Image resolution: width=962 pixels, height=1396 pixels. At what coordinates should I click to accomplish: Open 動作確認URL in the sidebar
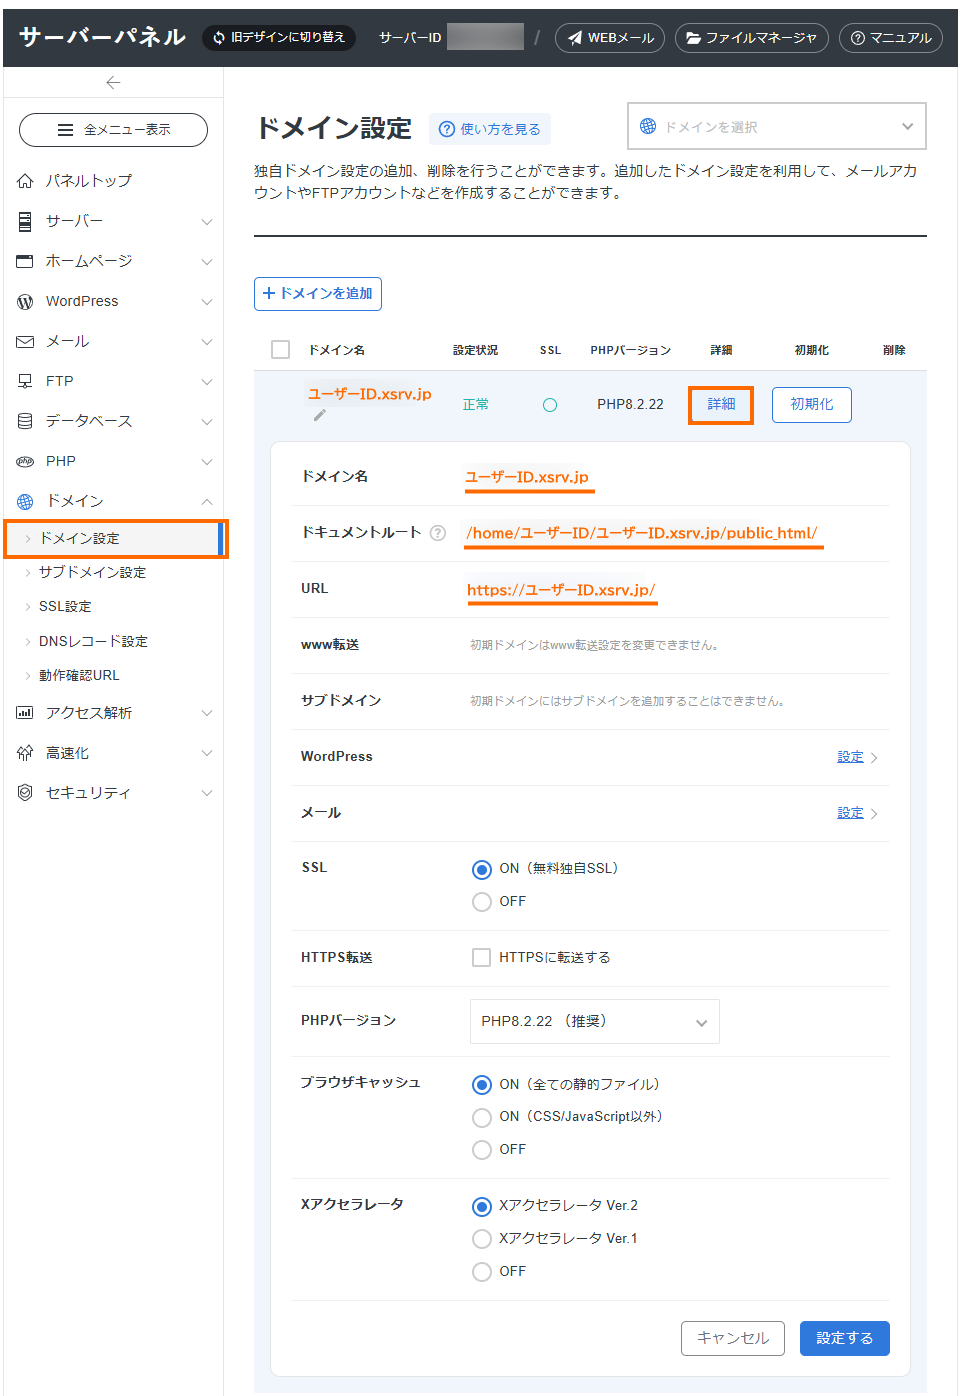point(79,676)
